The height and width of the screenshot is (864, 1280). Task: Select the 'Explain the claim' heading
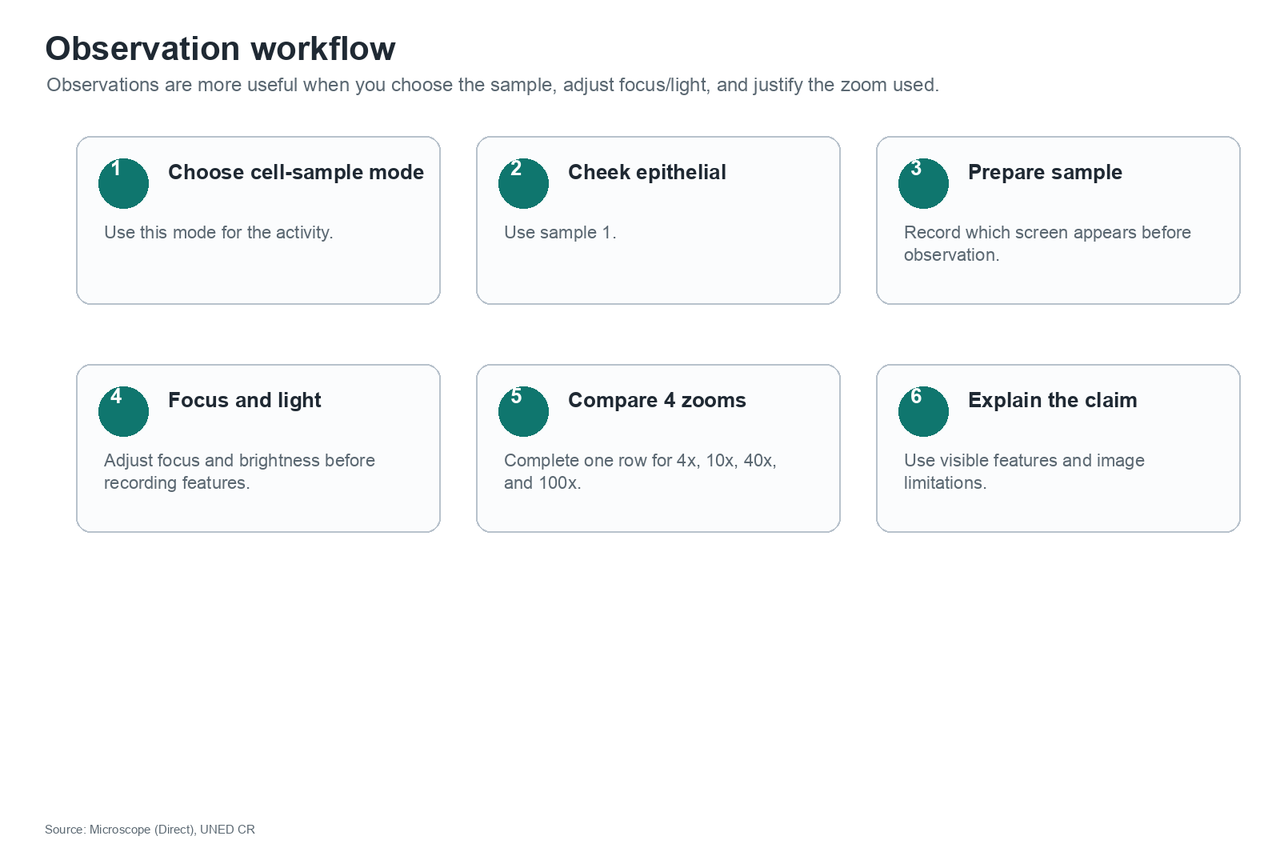[1052, 400]
